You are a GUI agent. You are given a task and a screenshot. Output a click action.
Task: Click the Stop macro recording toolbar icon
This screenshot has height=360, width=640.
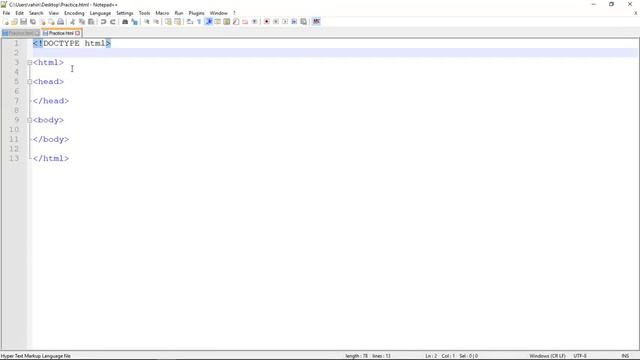(x=276, y=22)
